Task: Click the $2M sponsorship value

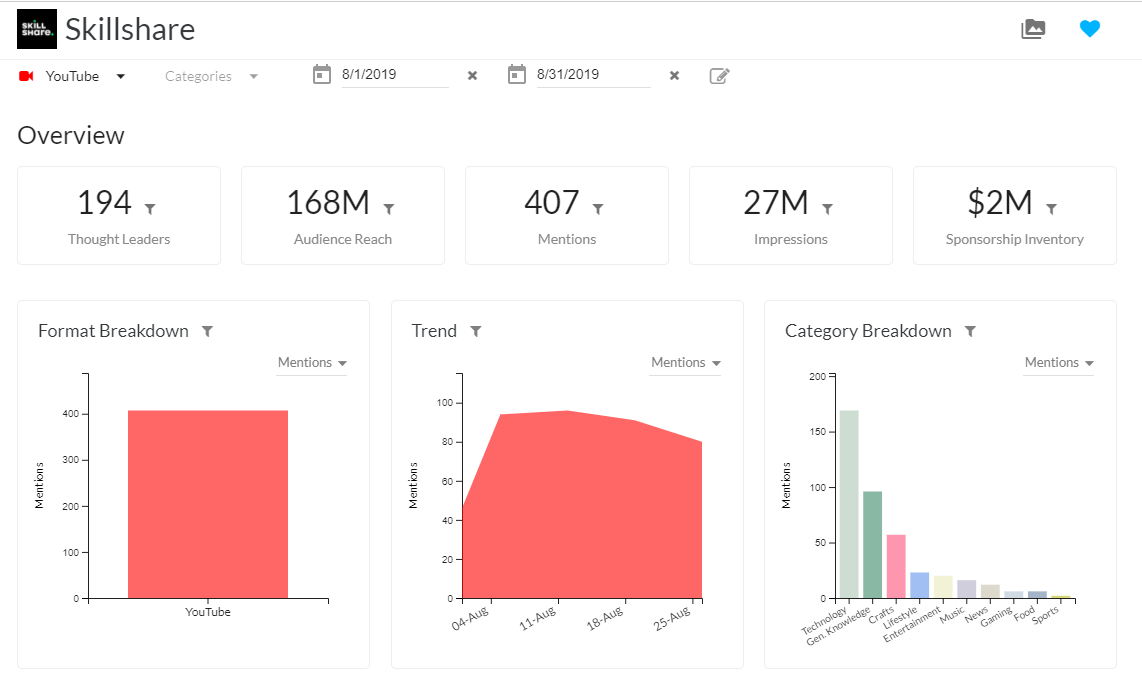Action: (1000, 203)
